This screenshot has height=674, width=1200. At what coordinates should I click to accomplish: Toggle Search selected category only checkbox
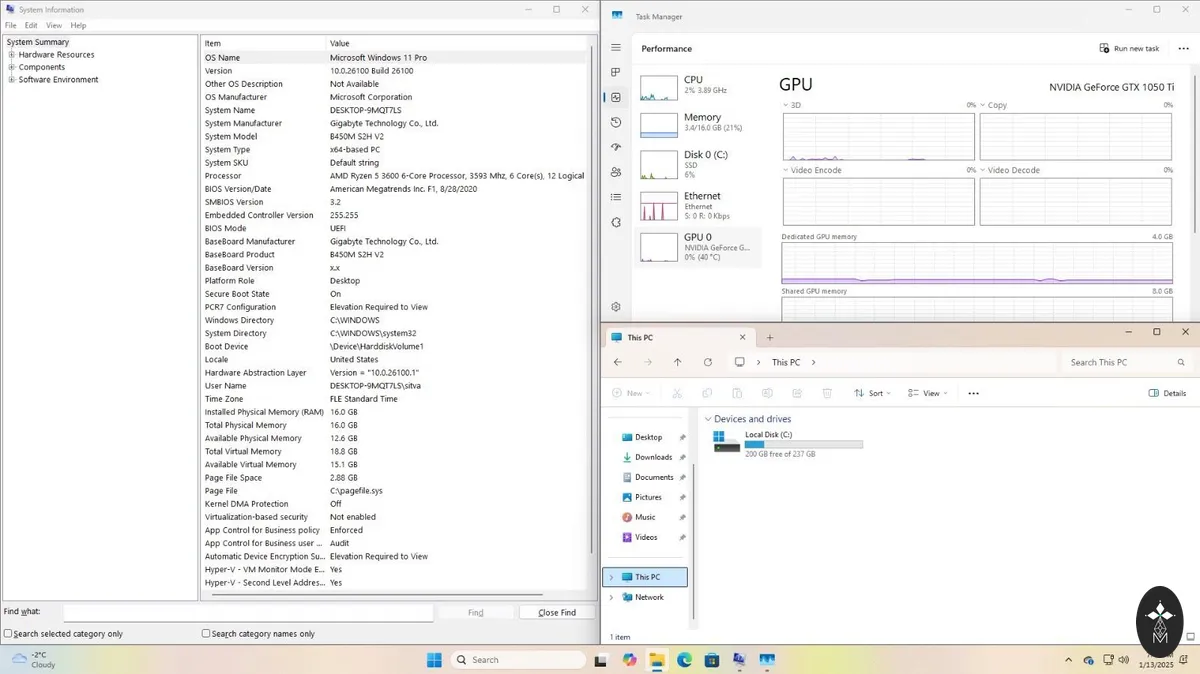pyautogui.click(x=8, y=634)
